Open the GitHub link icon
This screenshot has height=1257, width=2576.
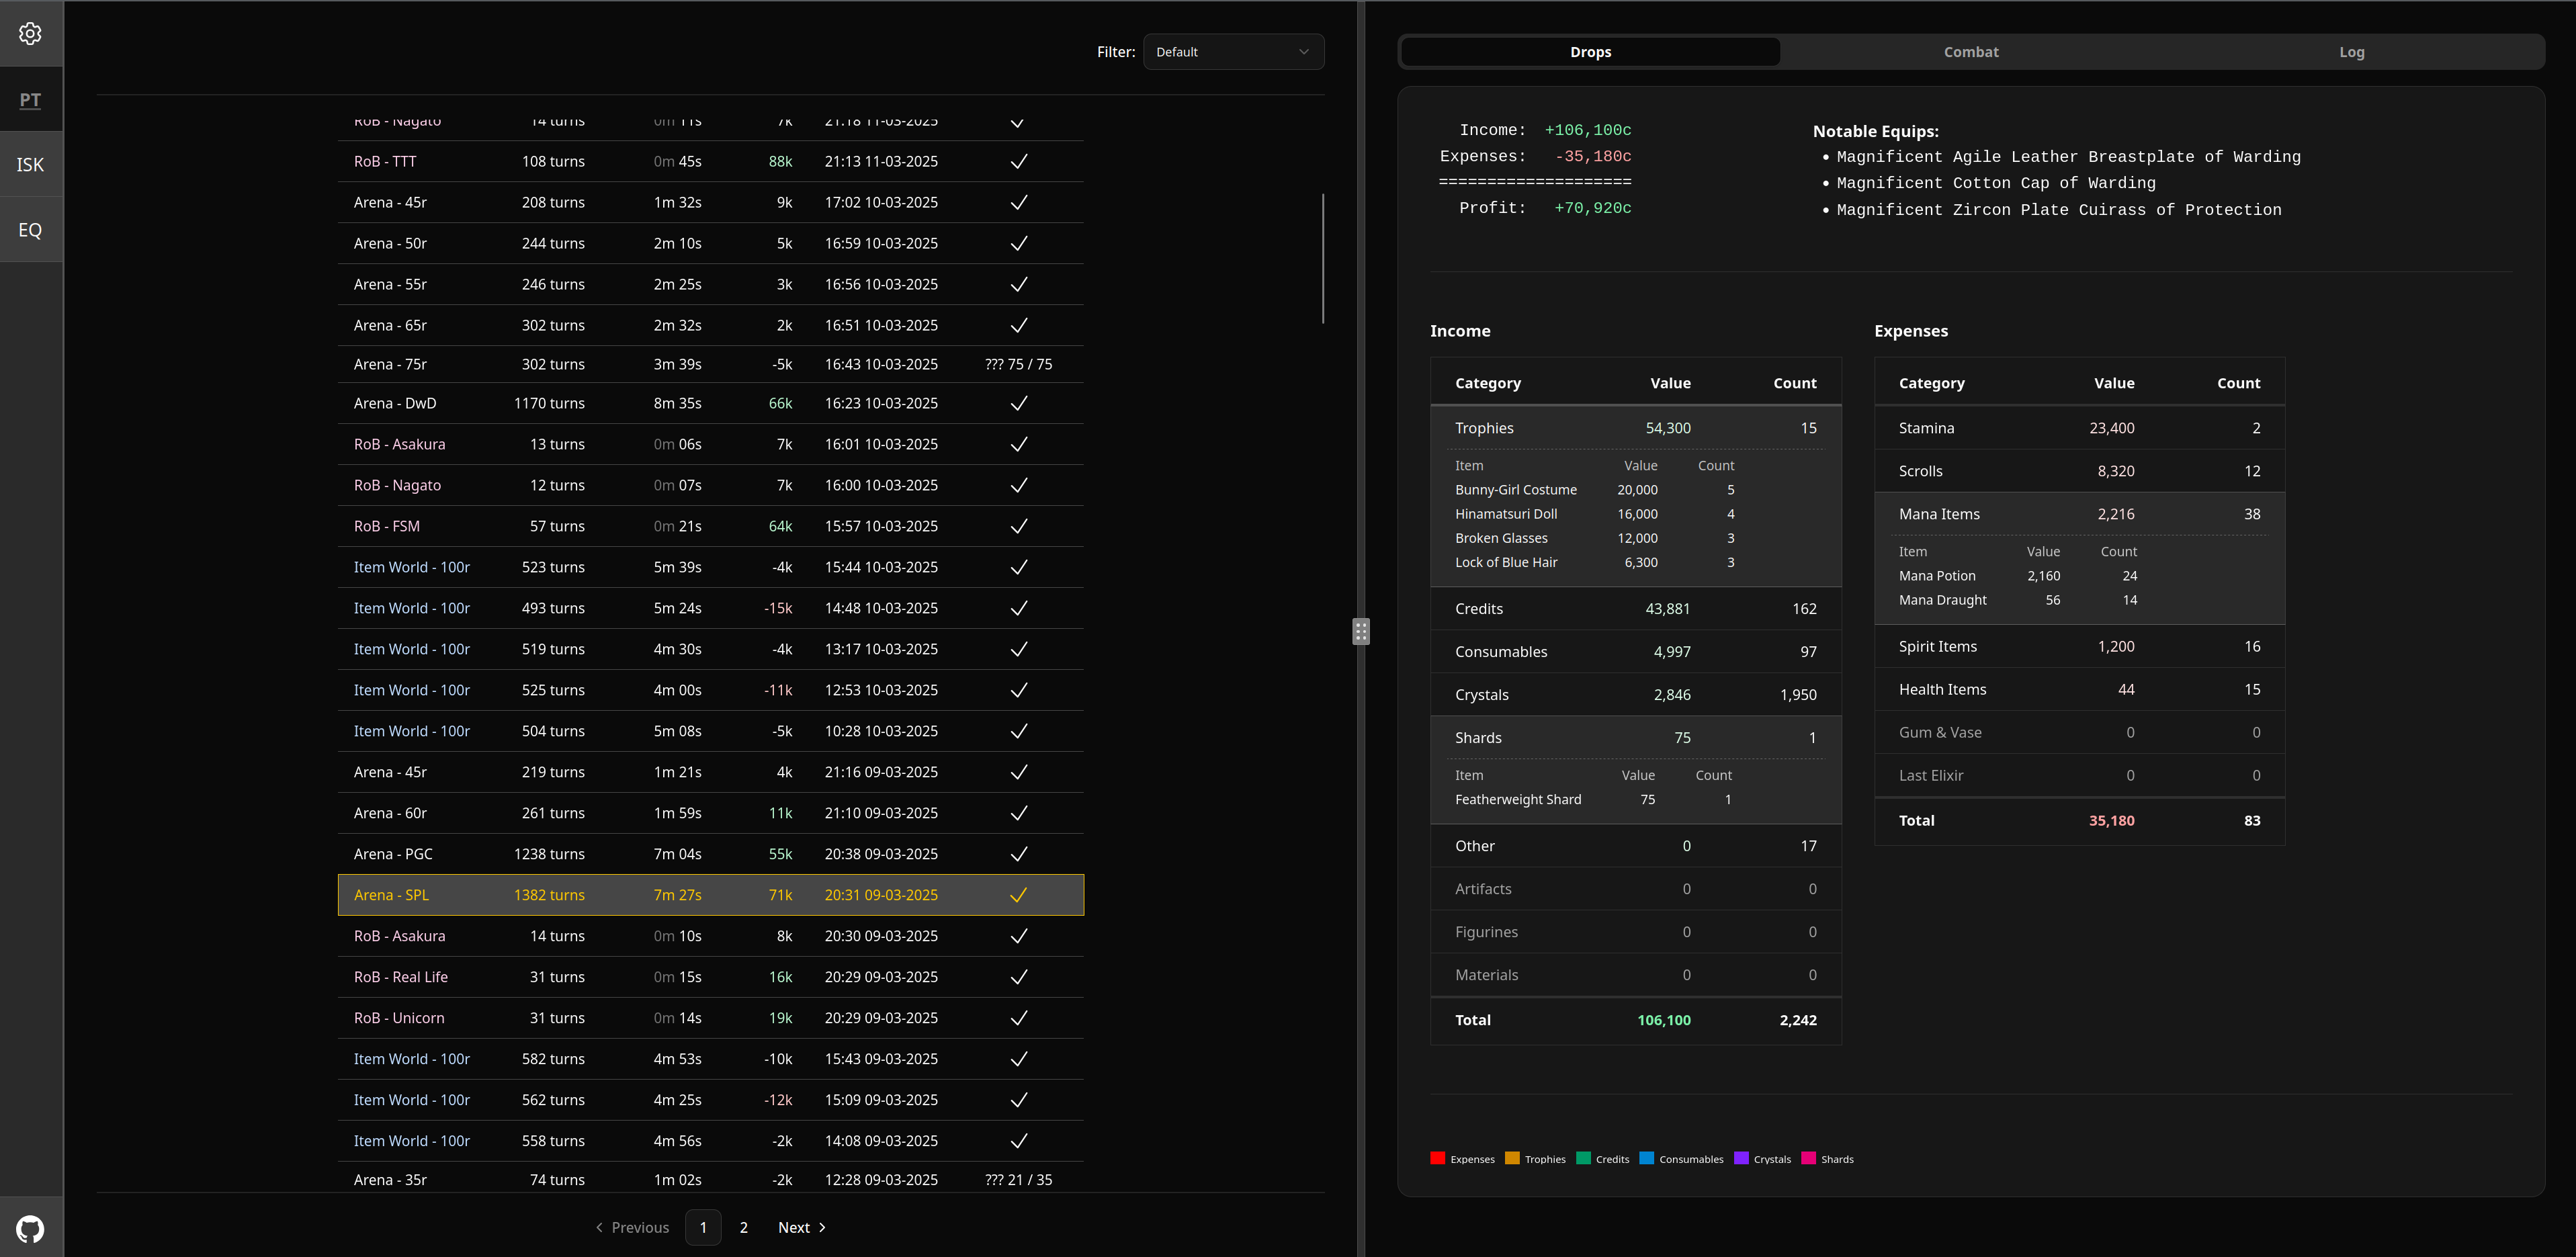[30, 1228]
